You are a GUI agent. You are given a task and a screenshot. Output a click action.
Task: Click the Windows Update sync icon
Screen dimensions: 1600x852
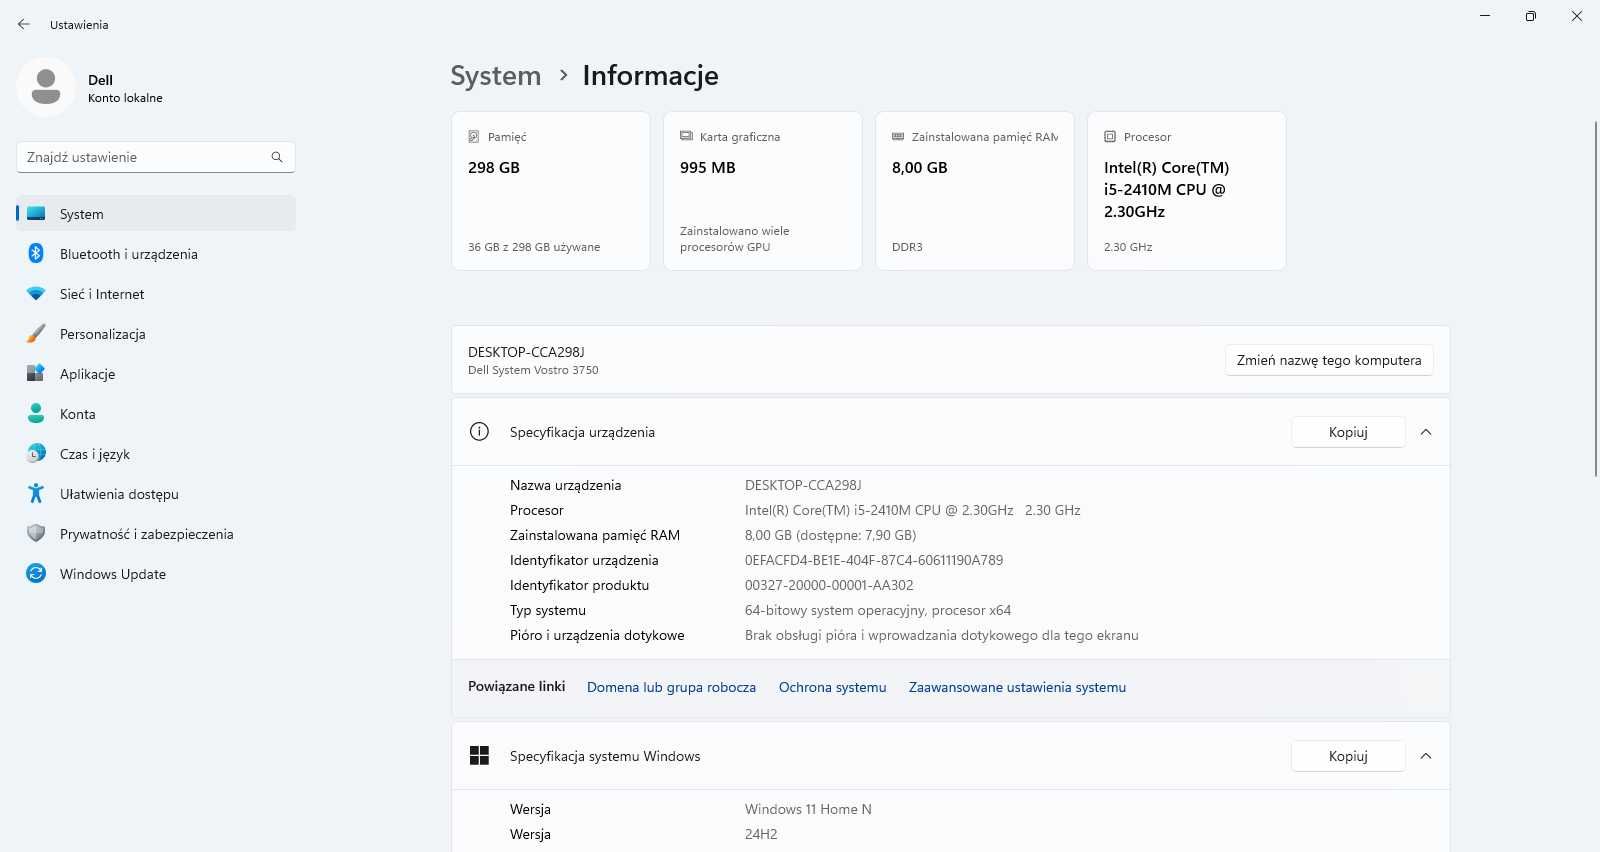click(36, 574)
